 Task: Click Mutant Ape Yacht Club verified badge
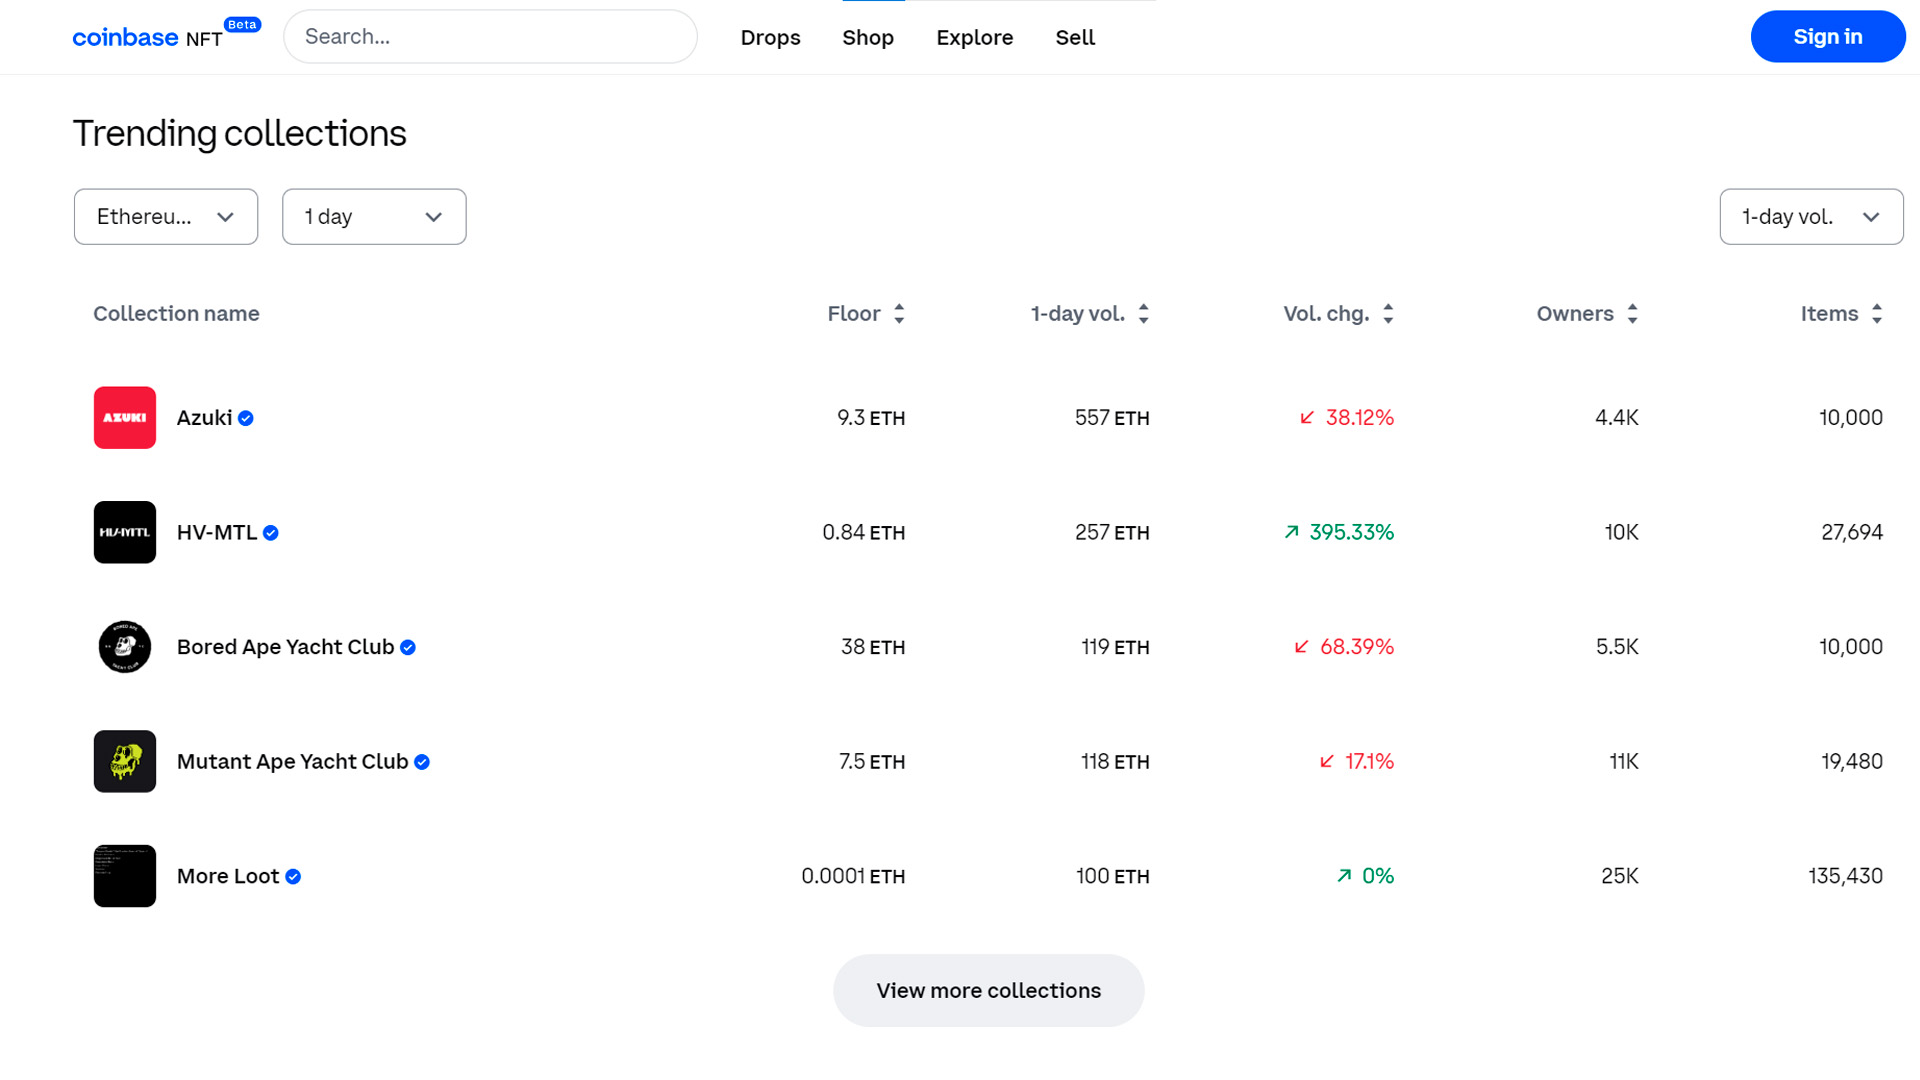click(x=422, y=762)
